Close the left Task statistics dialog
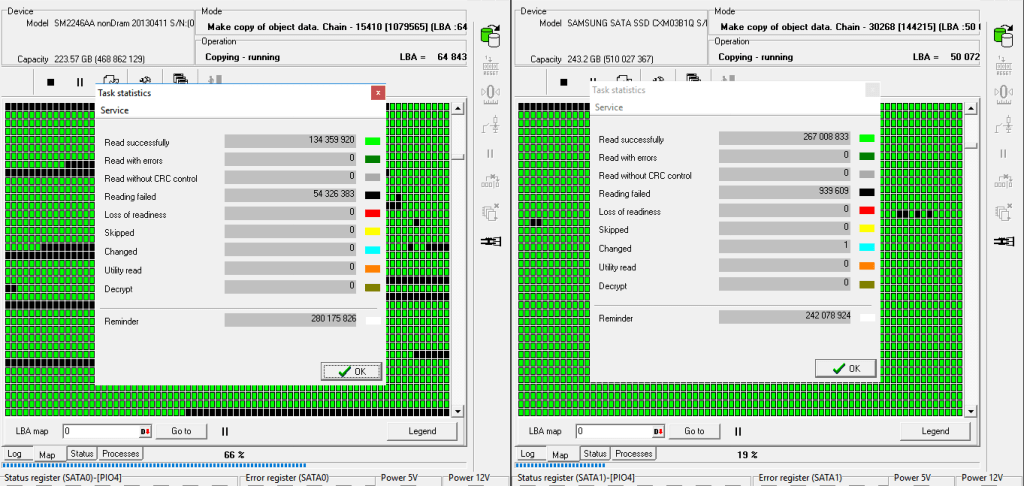Screen dimensions: 1024x486 (x=378, y=92)
